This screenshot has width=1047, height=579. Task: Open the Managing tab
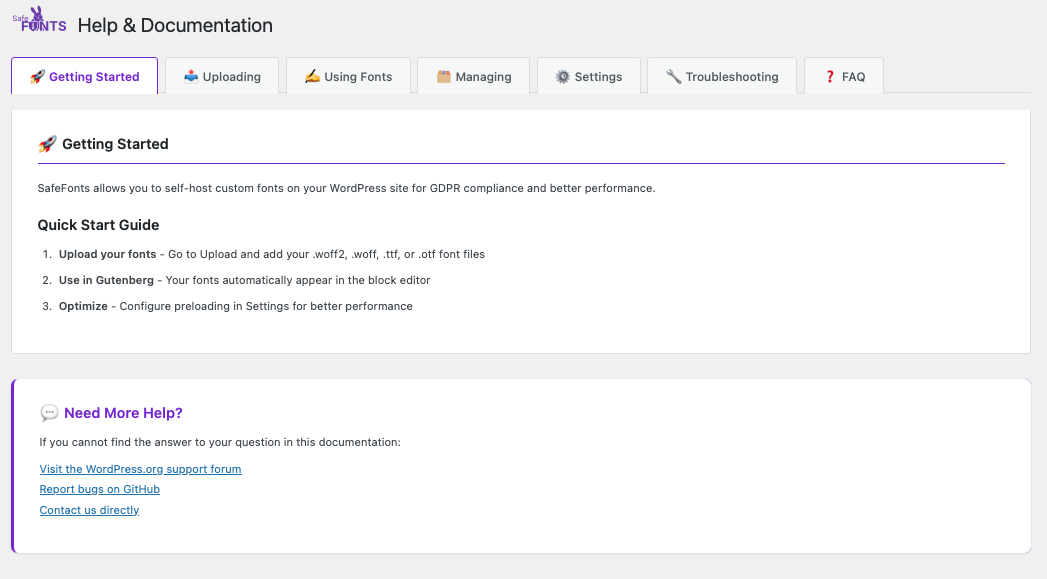point(473,75)
